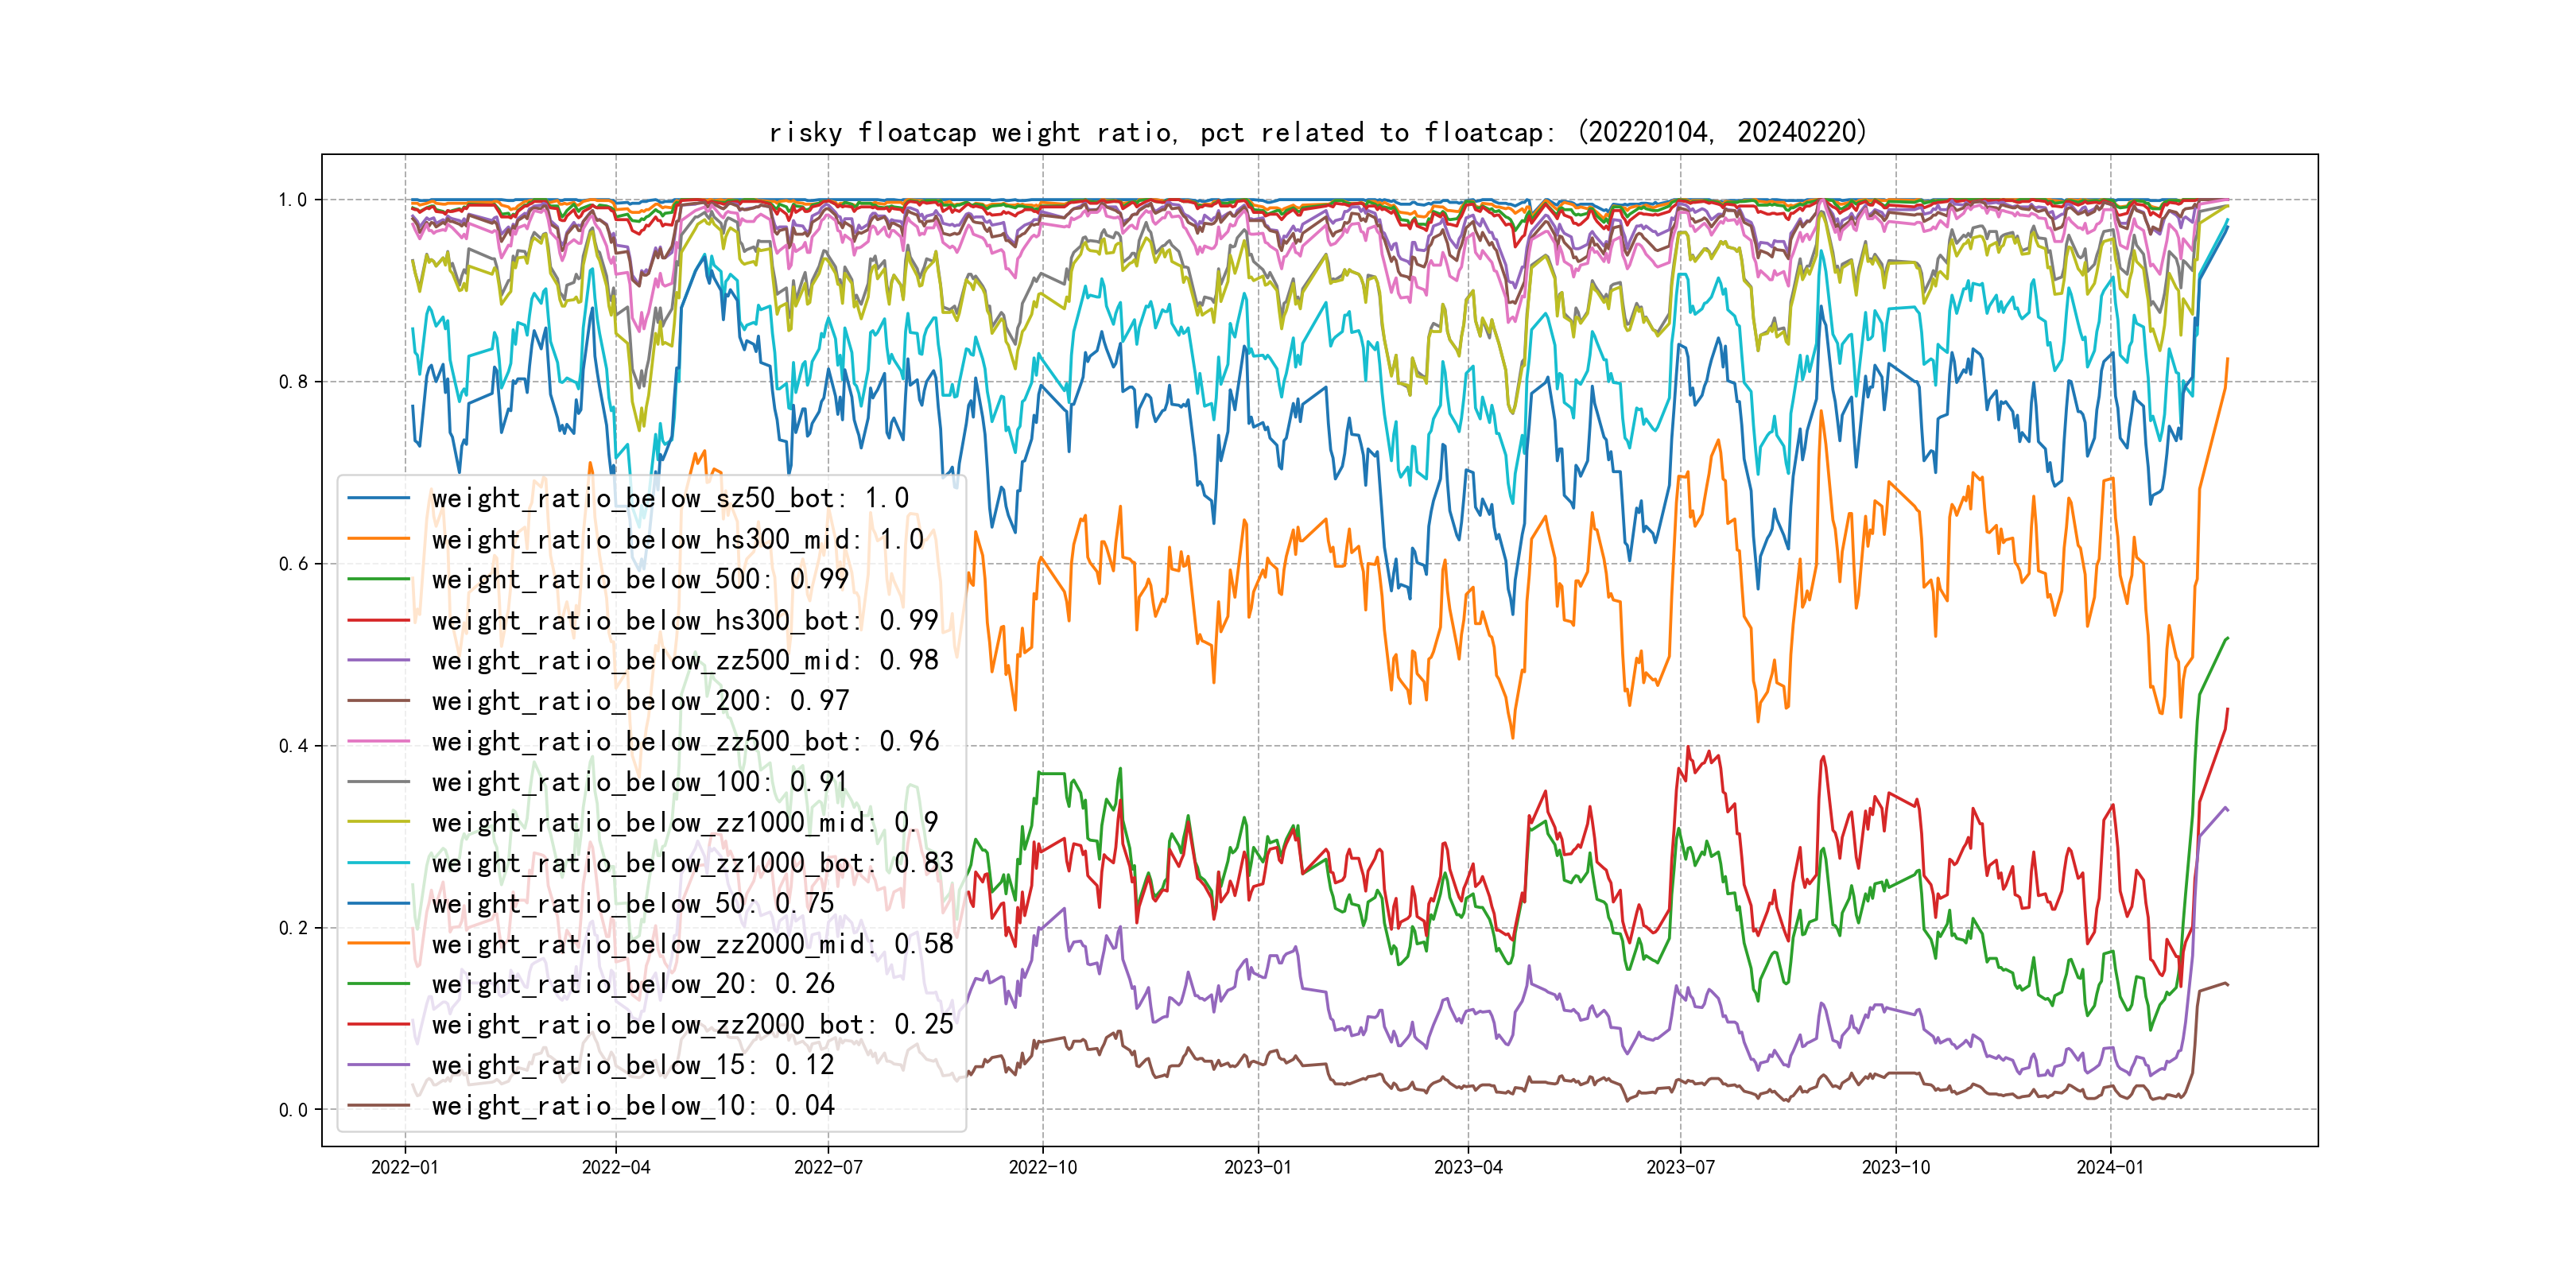Select legend label weight_ratio_below_zz1000_bot

(692, 863)
